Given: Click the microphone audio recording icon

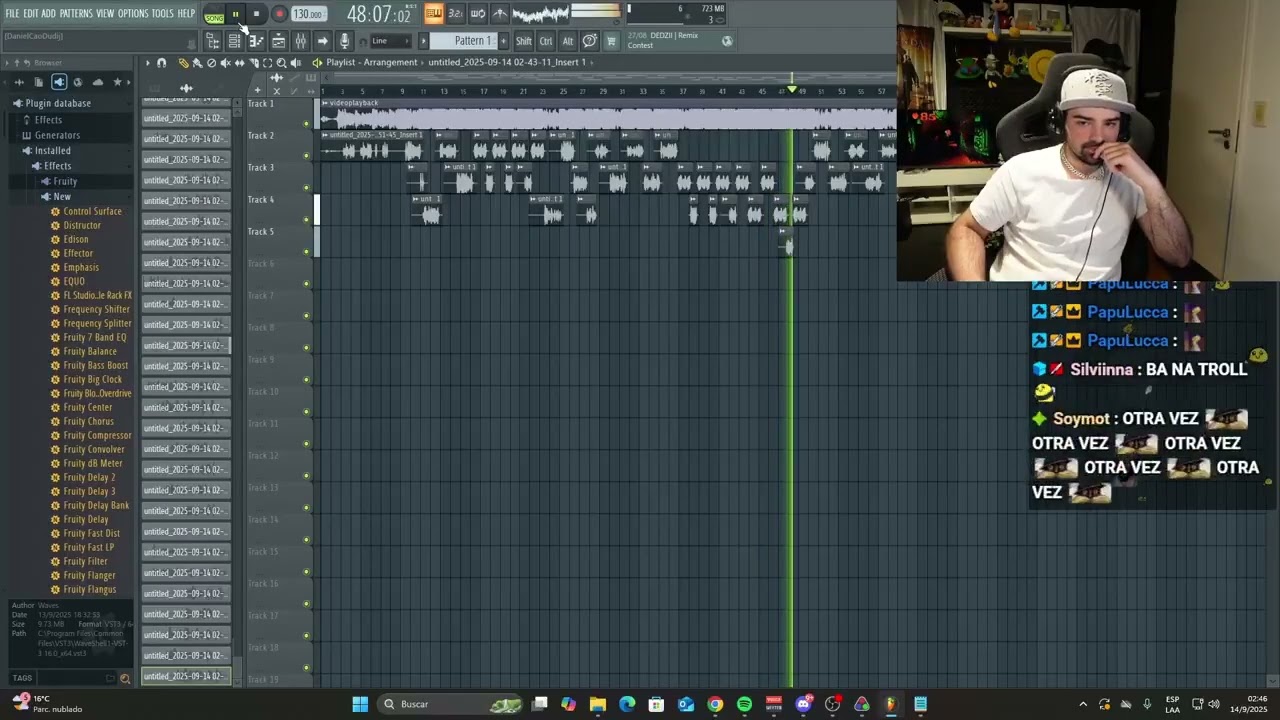Looking at the screenshot, I should coord(344,41).
